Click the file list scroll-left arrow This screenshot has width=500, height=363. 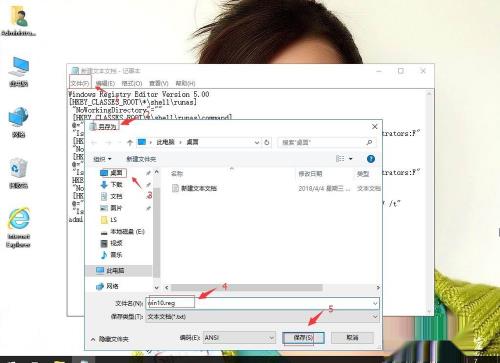[x=167, y=287]
